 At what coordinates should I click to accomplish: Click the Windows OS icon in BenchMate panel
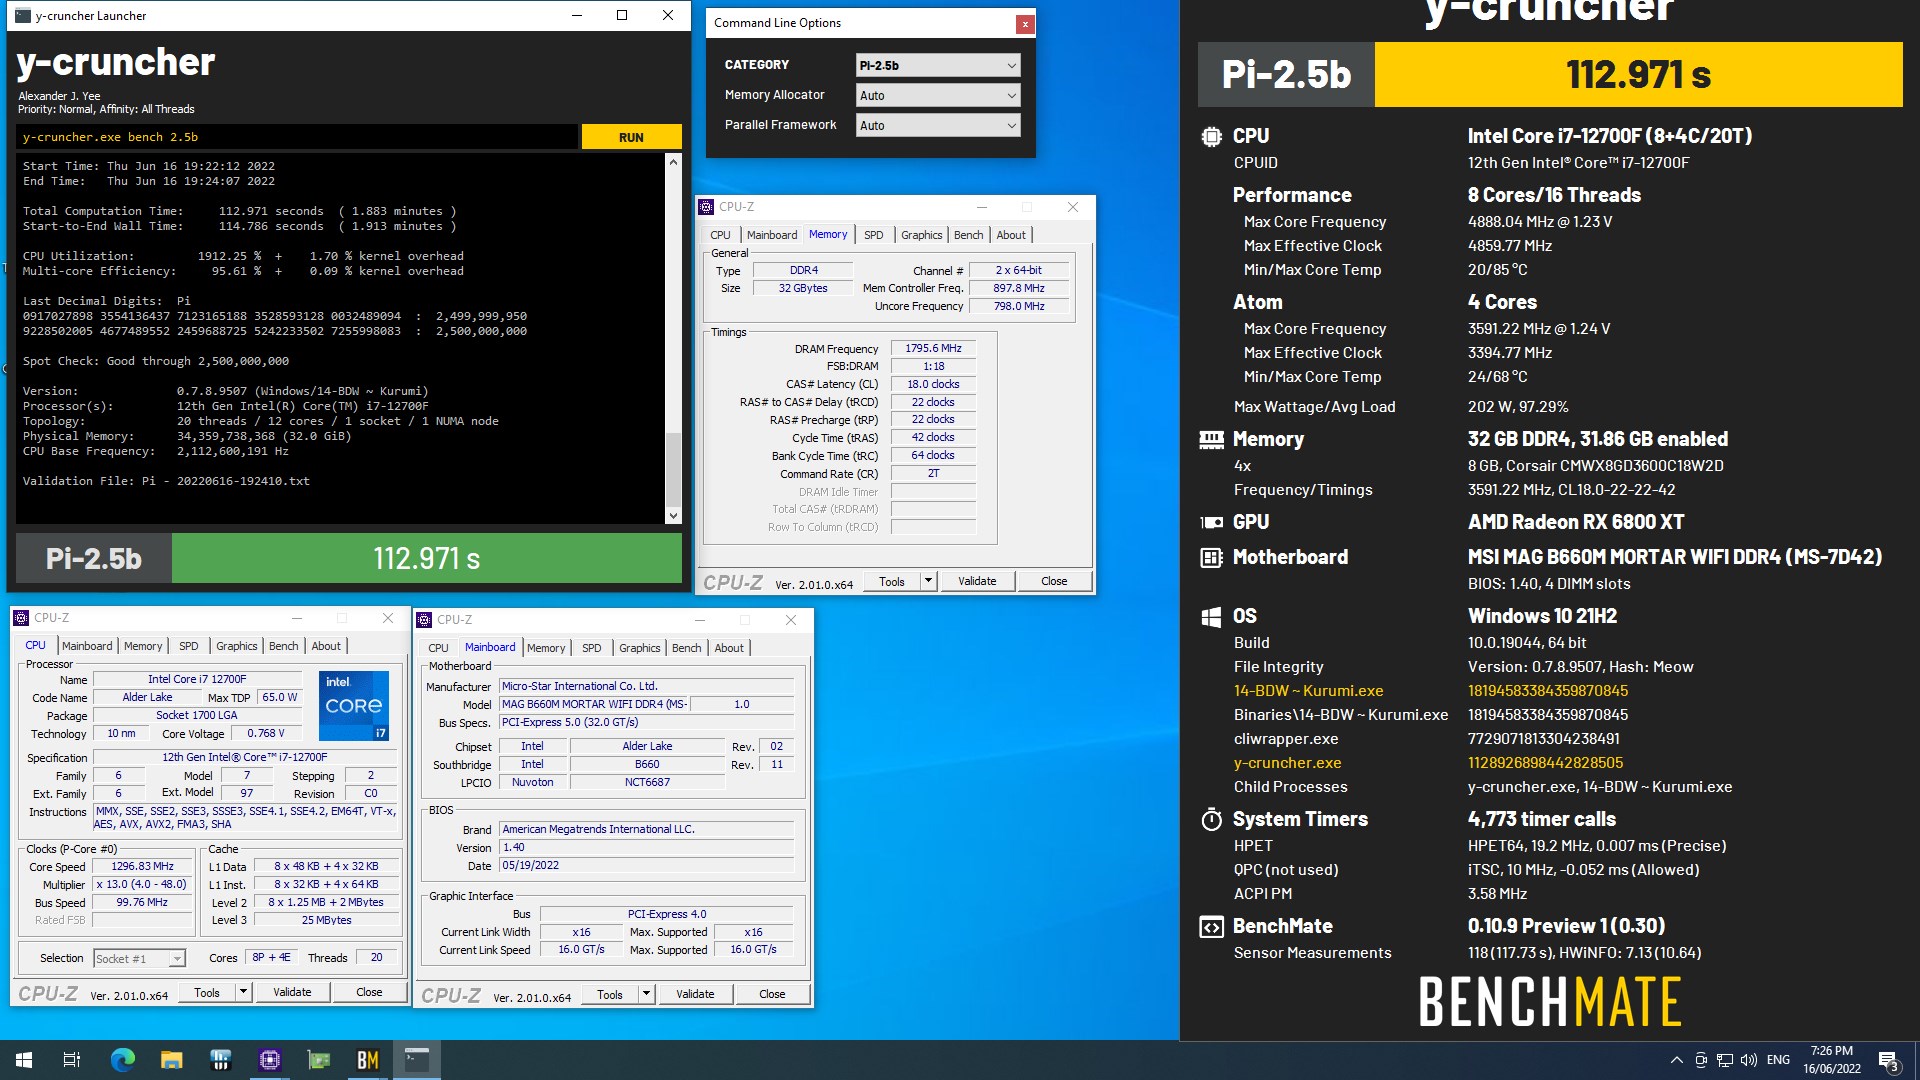[x=1211, y=616]
